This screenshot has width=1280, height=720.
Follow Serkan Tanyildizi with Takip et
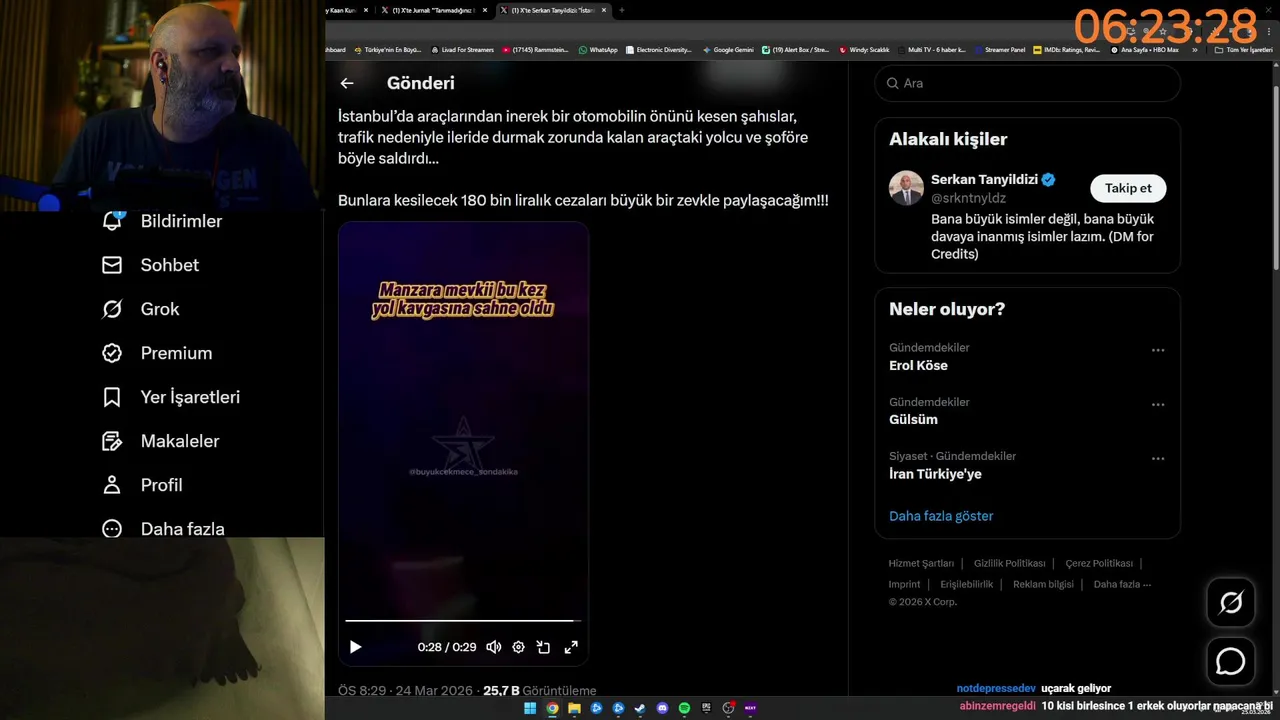pyautogui.click(x=1128, y=188)
